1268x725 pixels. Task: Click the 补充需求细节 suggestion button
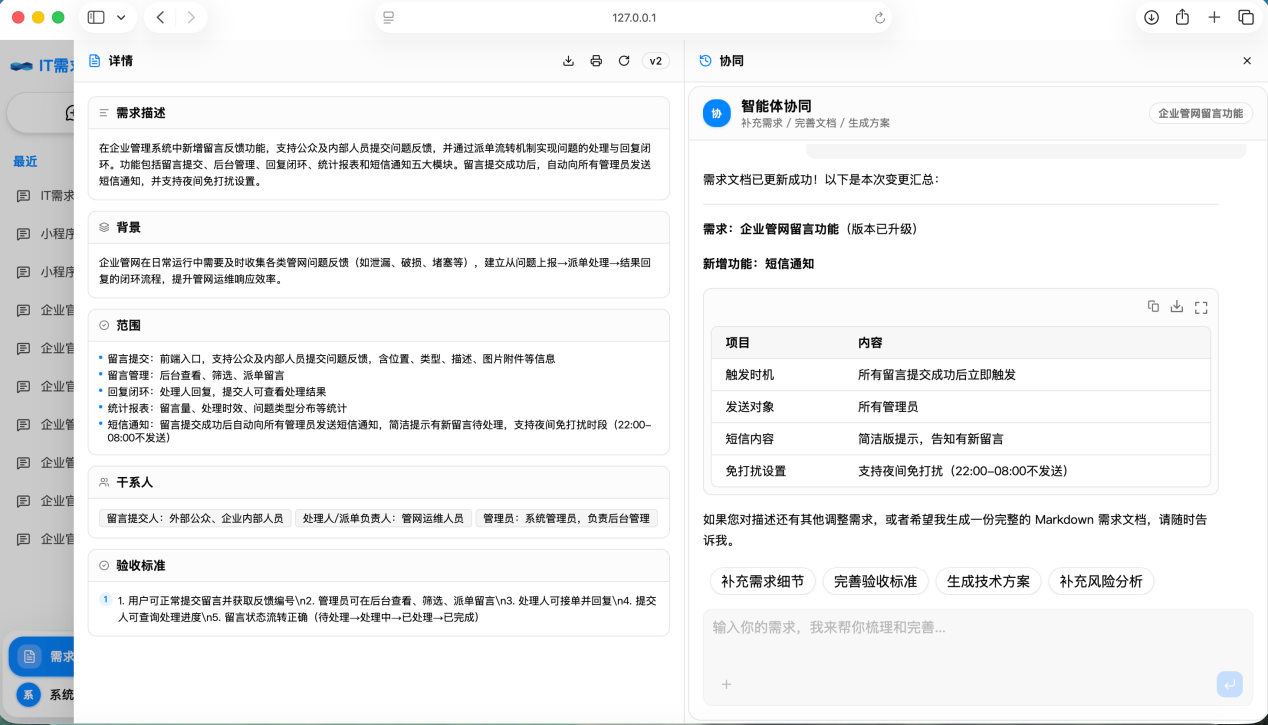point(763,581)
